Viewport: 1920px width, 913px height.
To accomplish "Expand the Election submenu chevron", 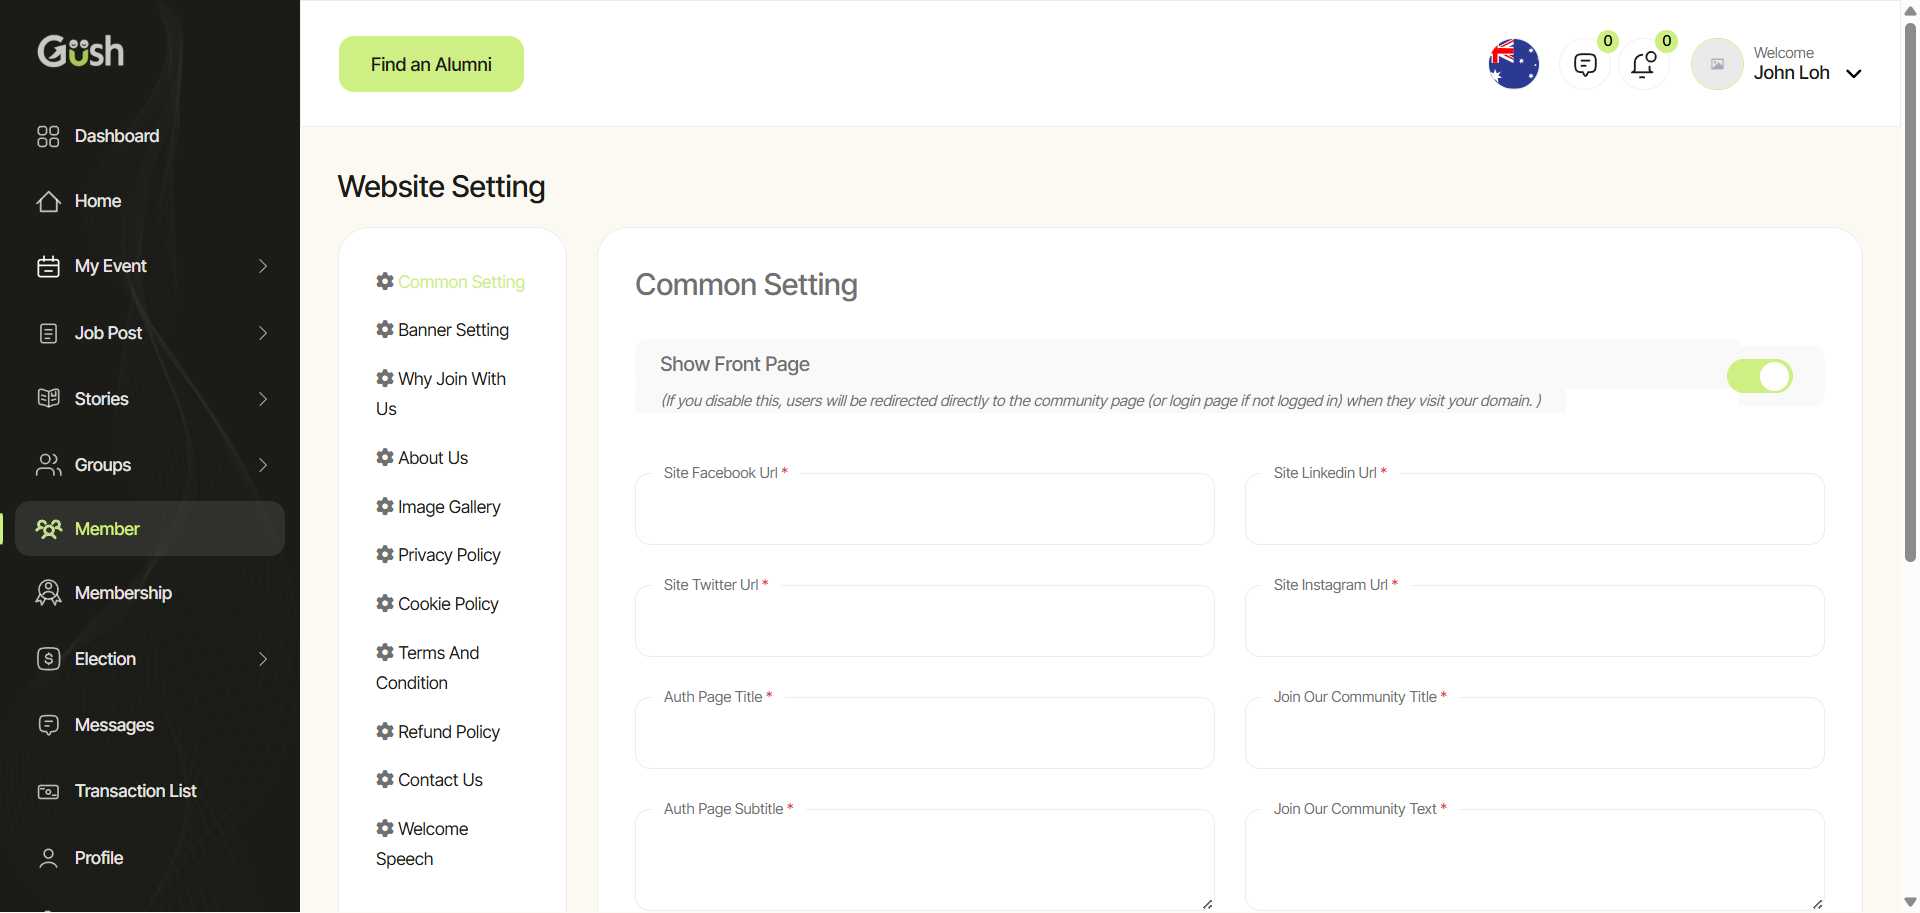I will (x=263, y=659).
